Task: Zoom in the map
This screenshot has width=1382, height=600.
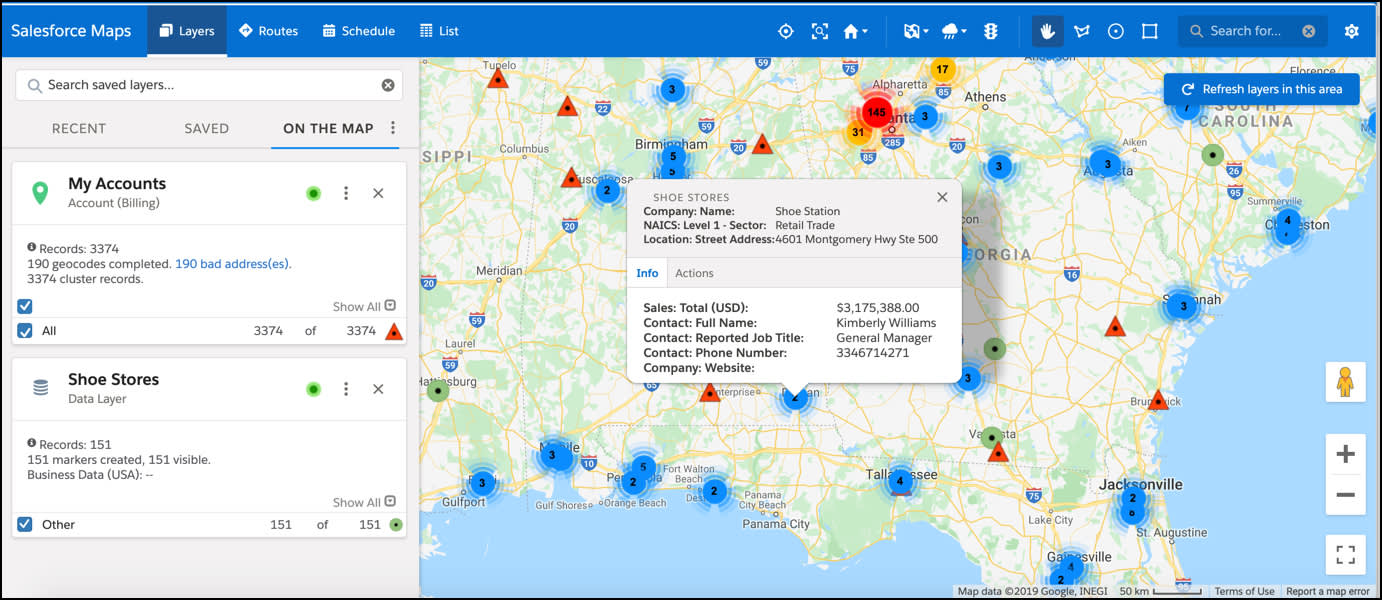Action: coord(1345,454)
